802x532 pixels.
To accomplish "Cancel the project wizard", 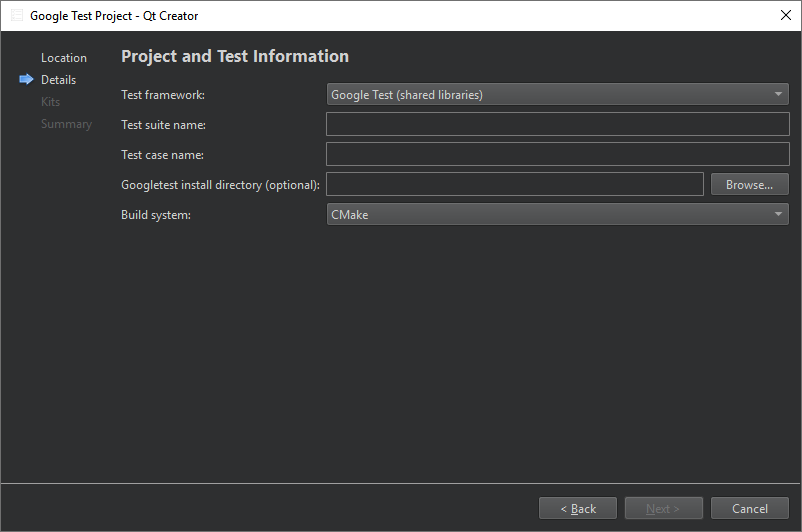I will 750,508.
